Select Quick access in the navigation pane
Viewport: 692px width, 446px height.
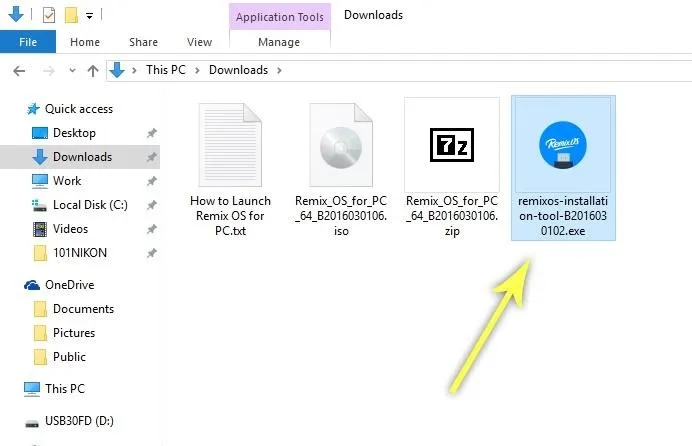[79, 109]
